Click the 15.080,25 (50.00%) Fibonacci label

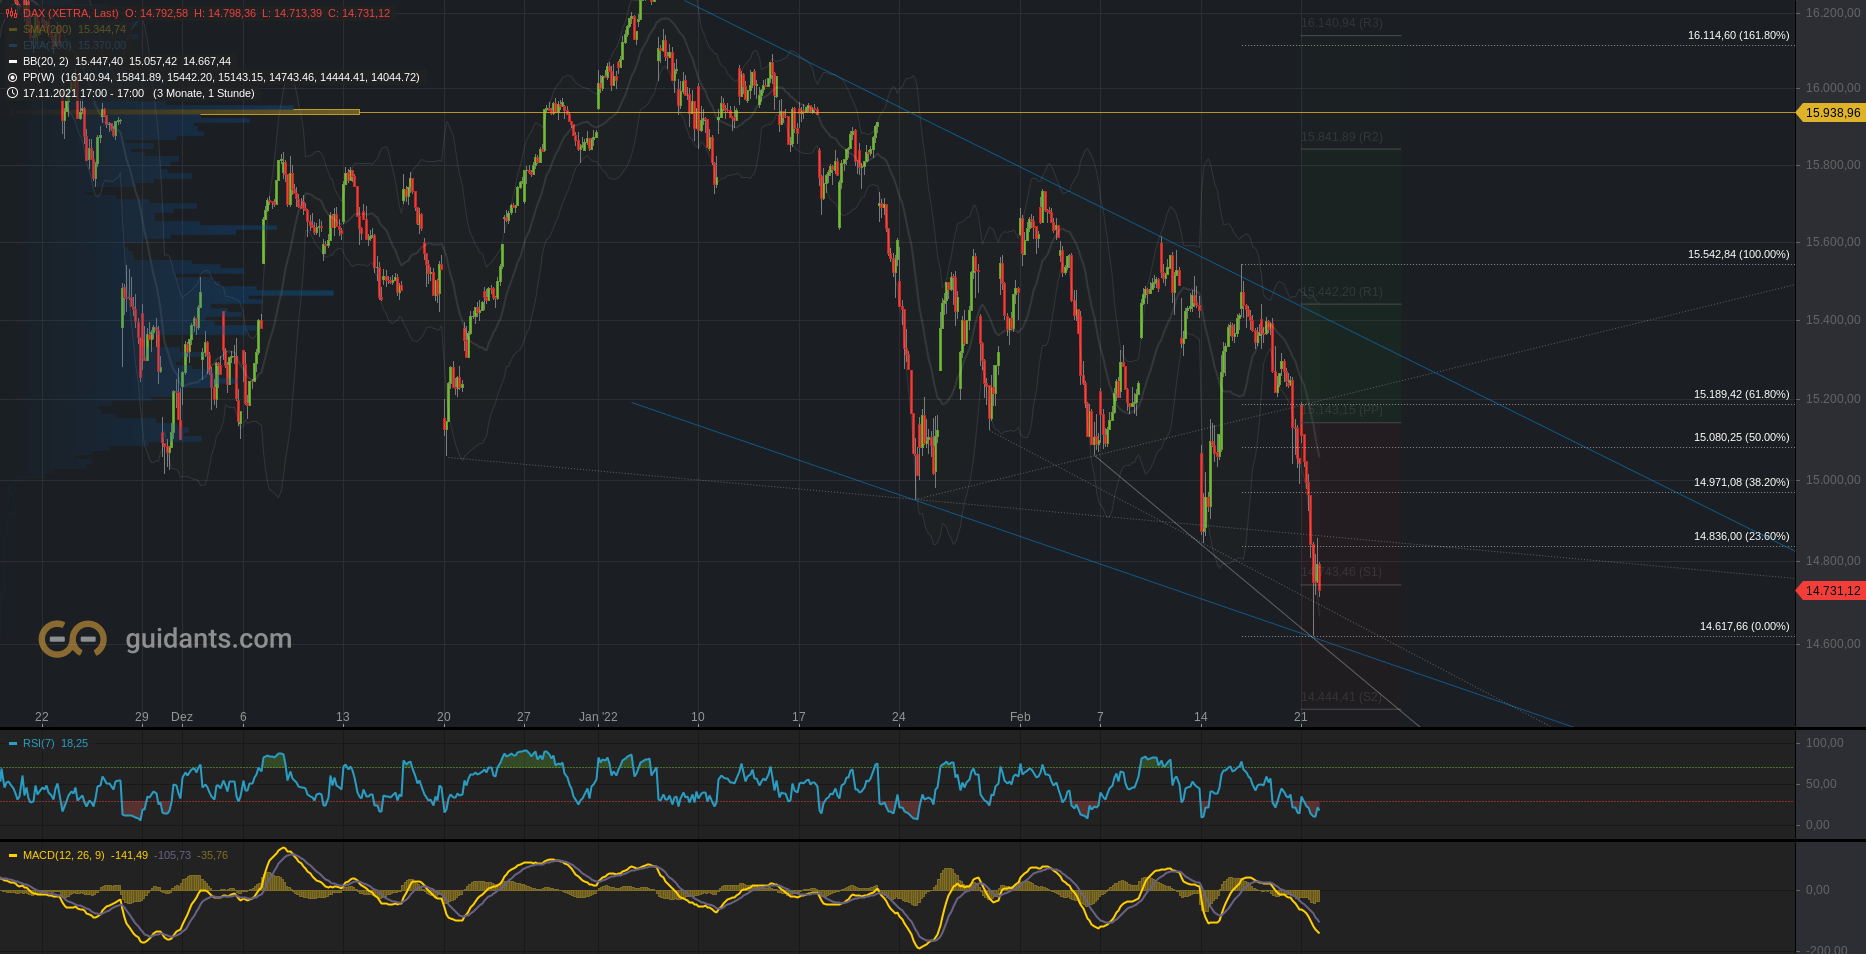pyautogui.click(x=1741, y=437)
